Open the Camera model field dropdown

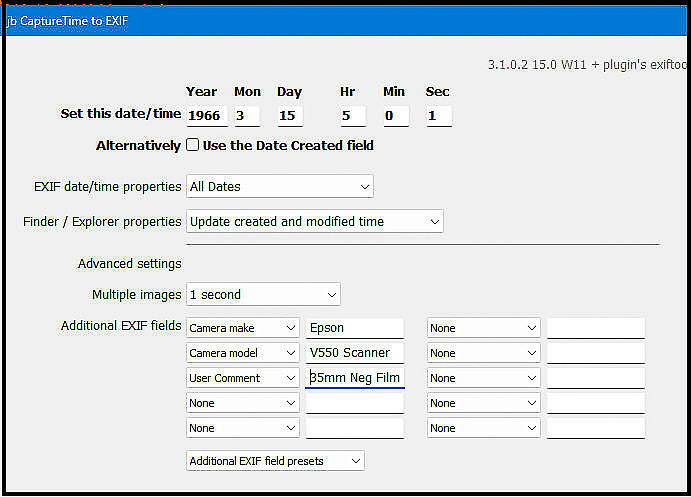[x=243, y=353]
